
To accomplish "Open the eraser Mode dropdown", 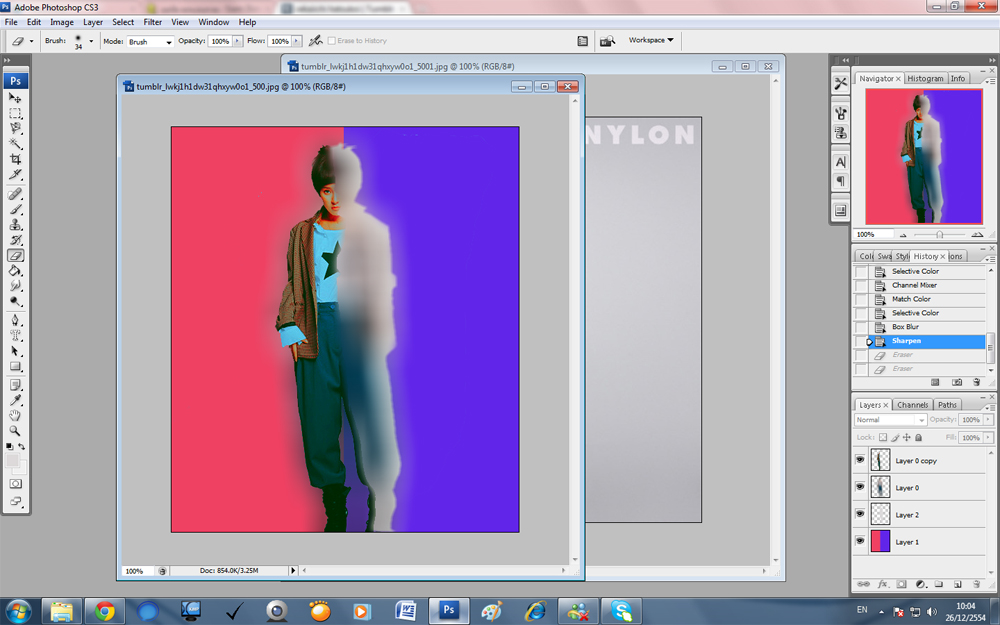I will pyautogui.click(x=150, y=42).
